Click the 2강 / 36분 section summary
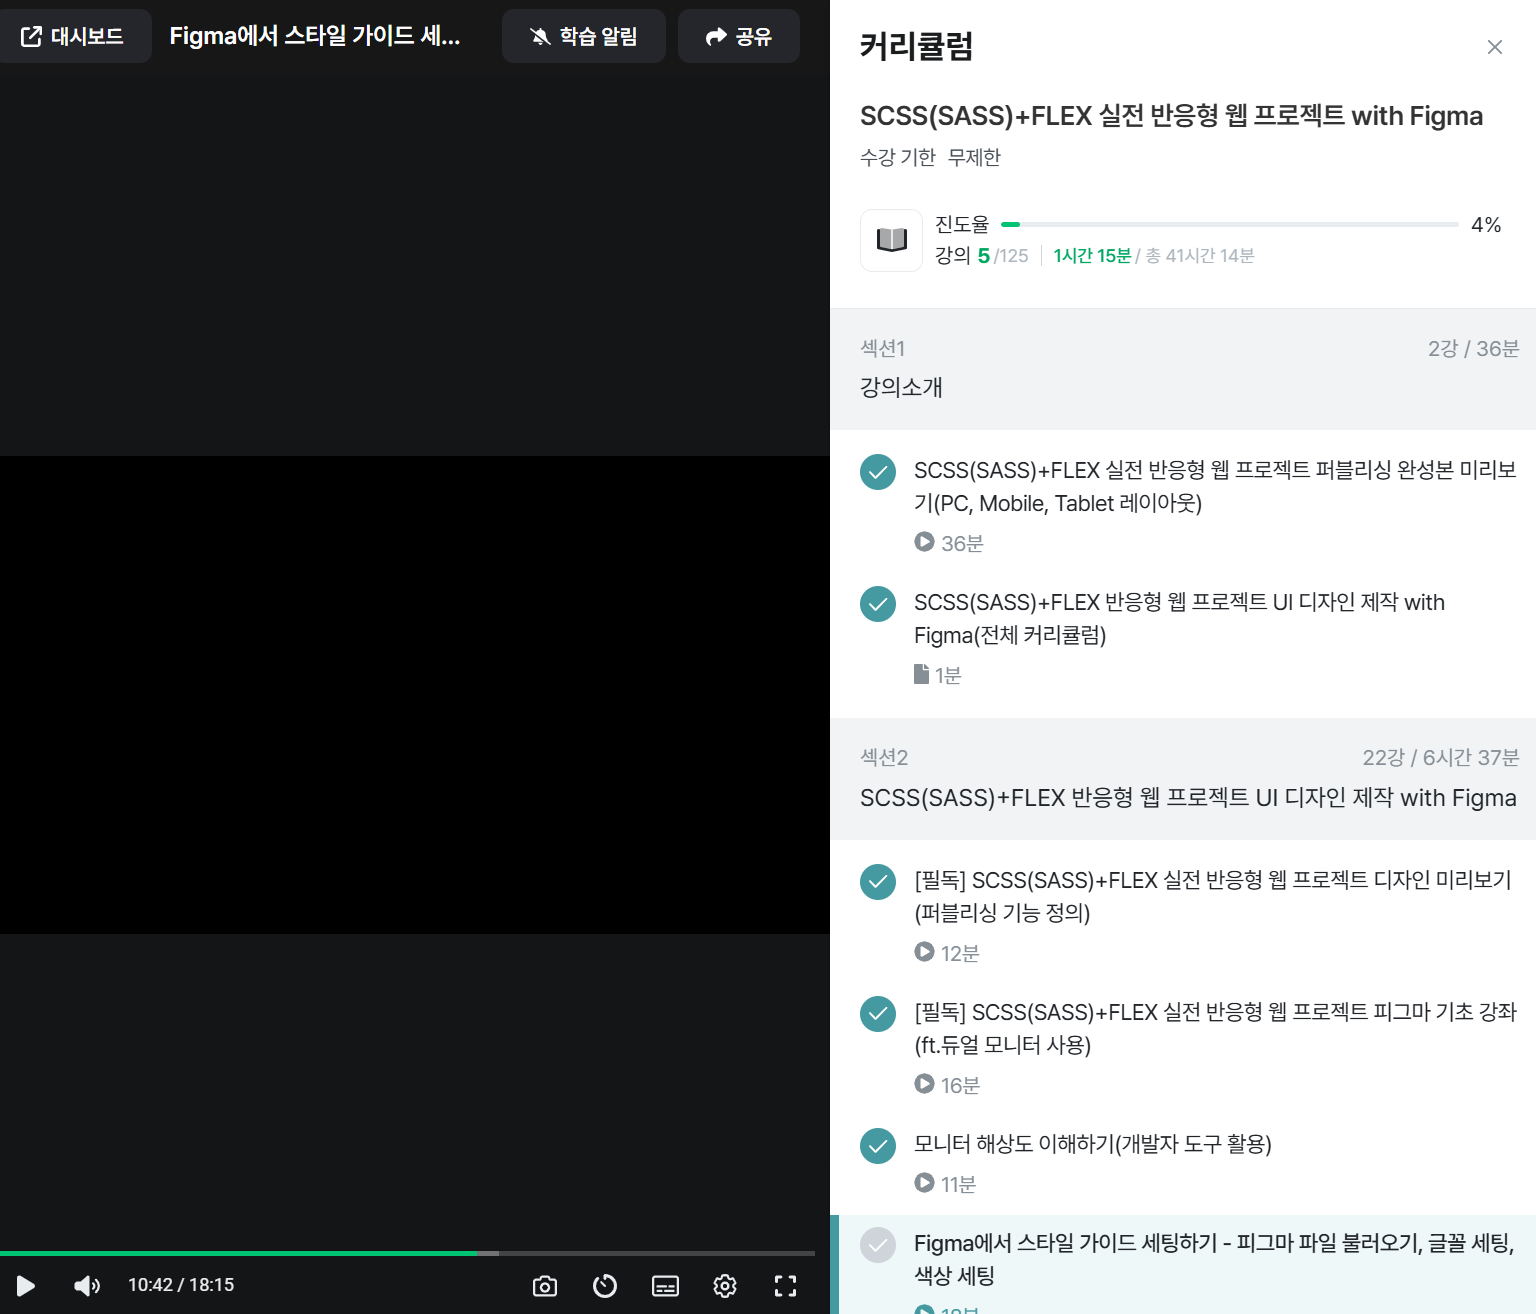 (x=1473, y=349)
